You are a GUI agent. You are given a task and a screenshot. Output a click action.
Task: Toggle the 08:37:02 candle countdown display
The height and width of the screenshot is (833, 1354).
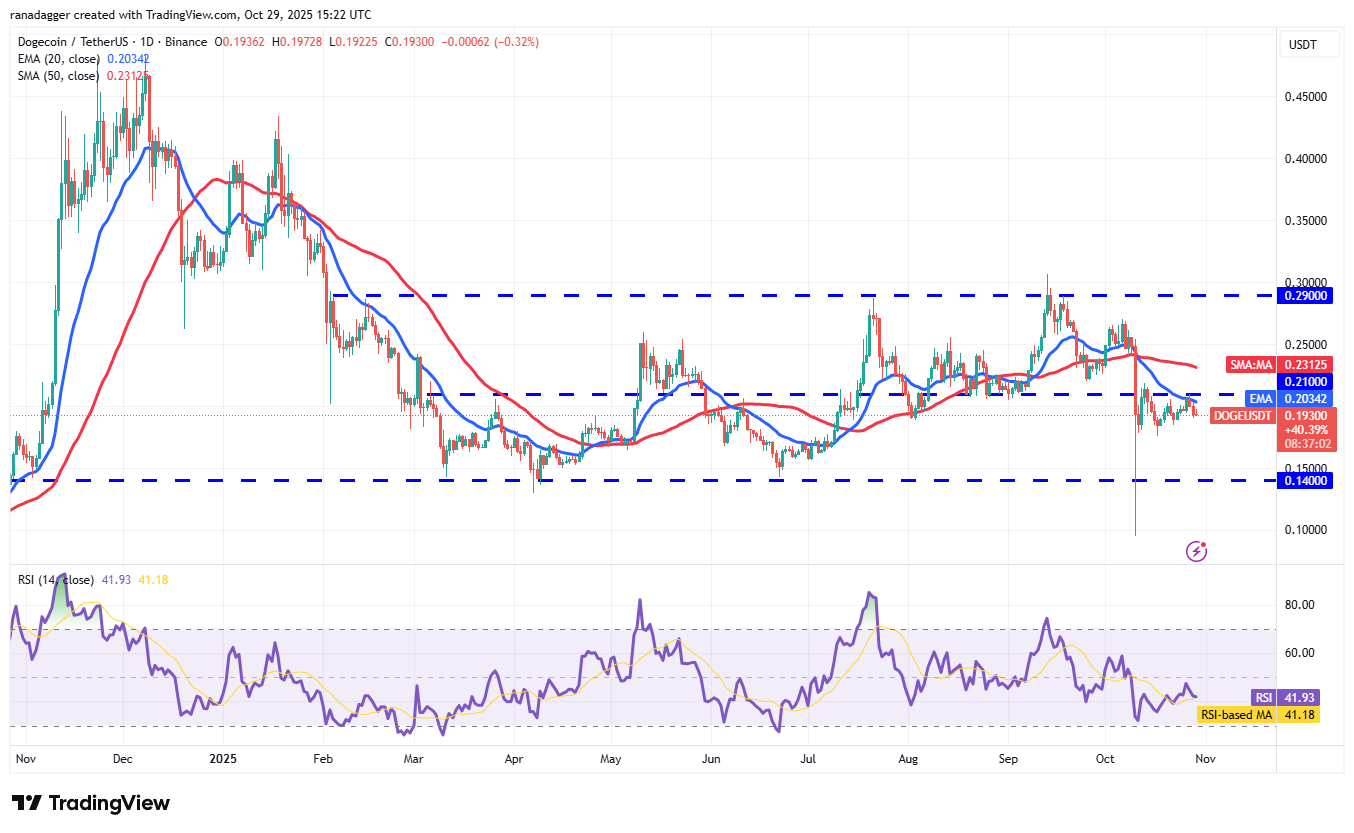click(1306, 441)
